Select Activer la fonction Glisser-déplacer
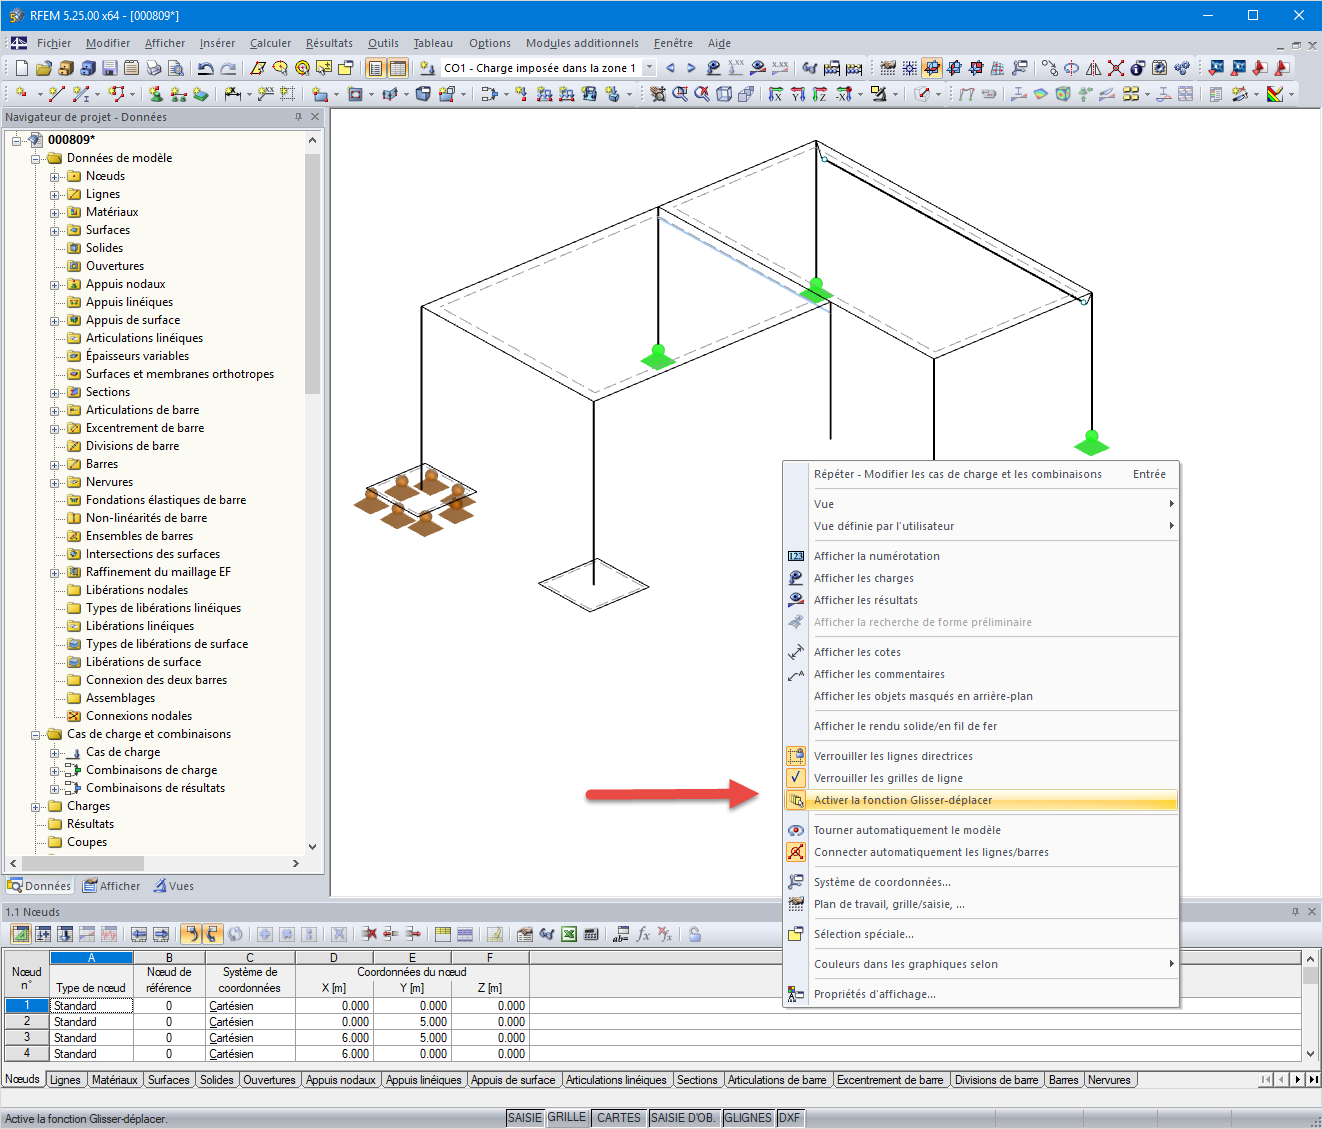Image resolution: width=1323 pixels, height=1129 pixels. 981,800
